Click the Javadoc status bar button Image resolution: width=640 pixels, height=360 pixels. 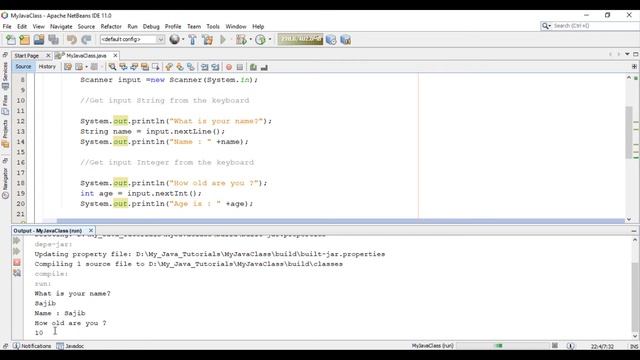(x=70, y=346)
